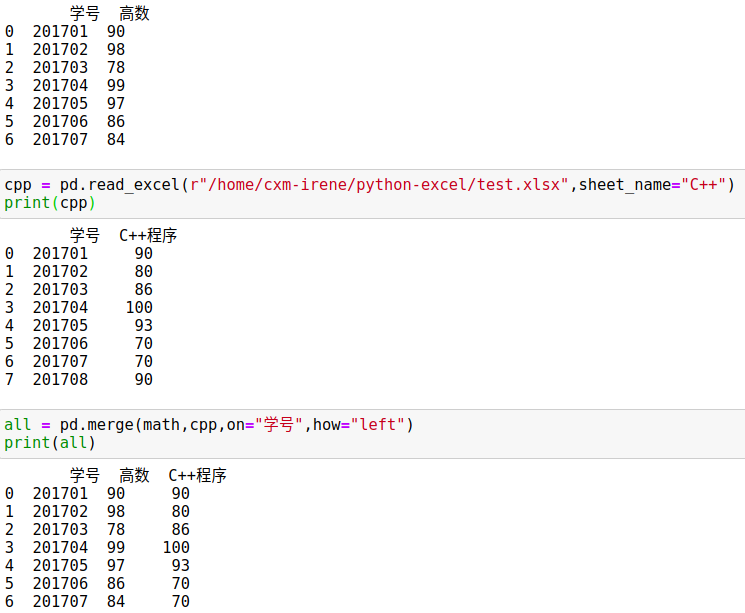Image resolution: width=745 pixels, height=613 pixels.
Task: Click 高数 score 78 in merged output
Action: [116, 529]
